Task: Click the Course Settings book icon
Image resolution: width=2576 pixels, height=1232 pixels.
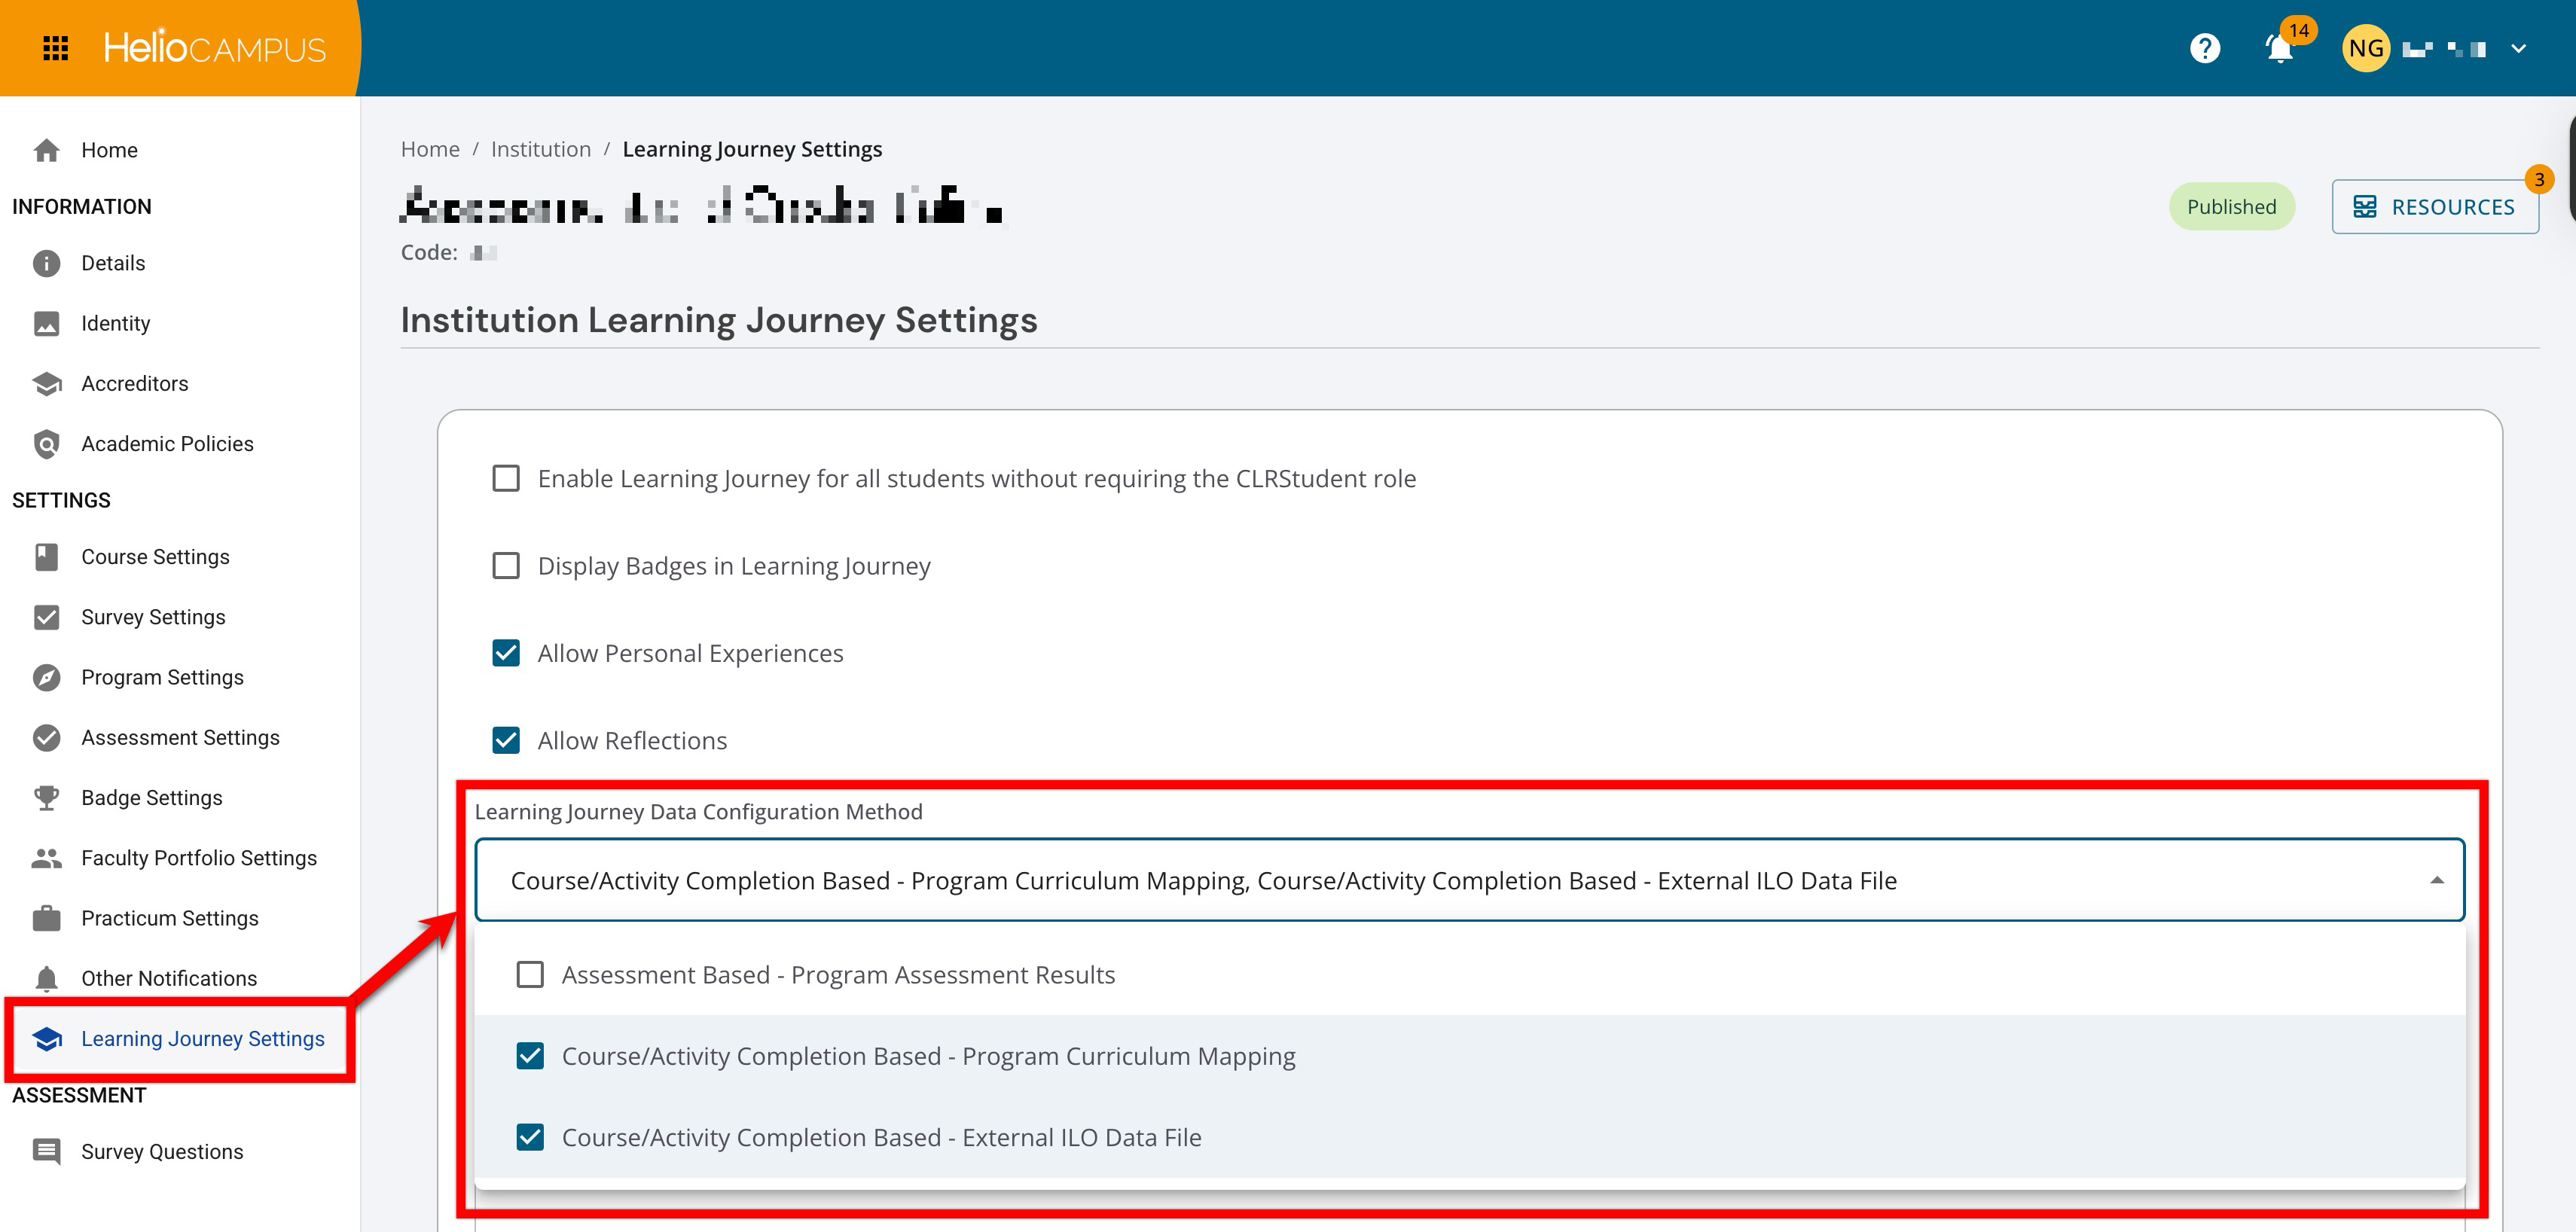Action: click(x=46, y=557)
